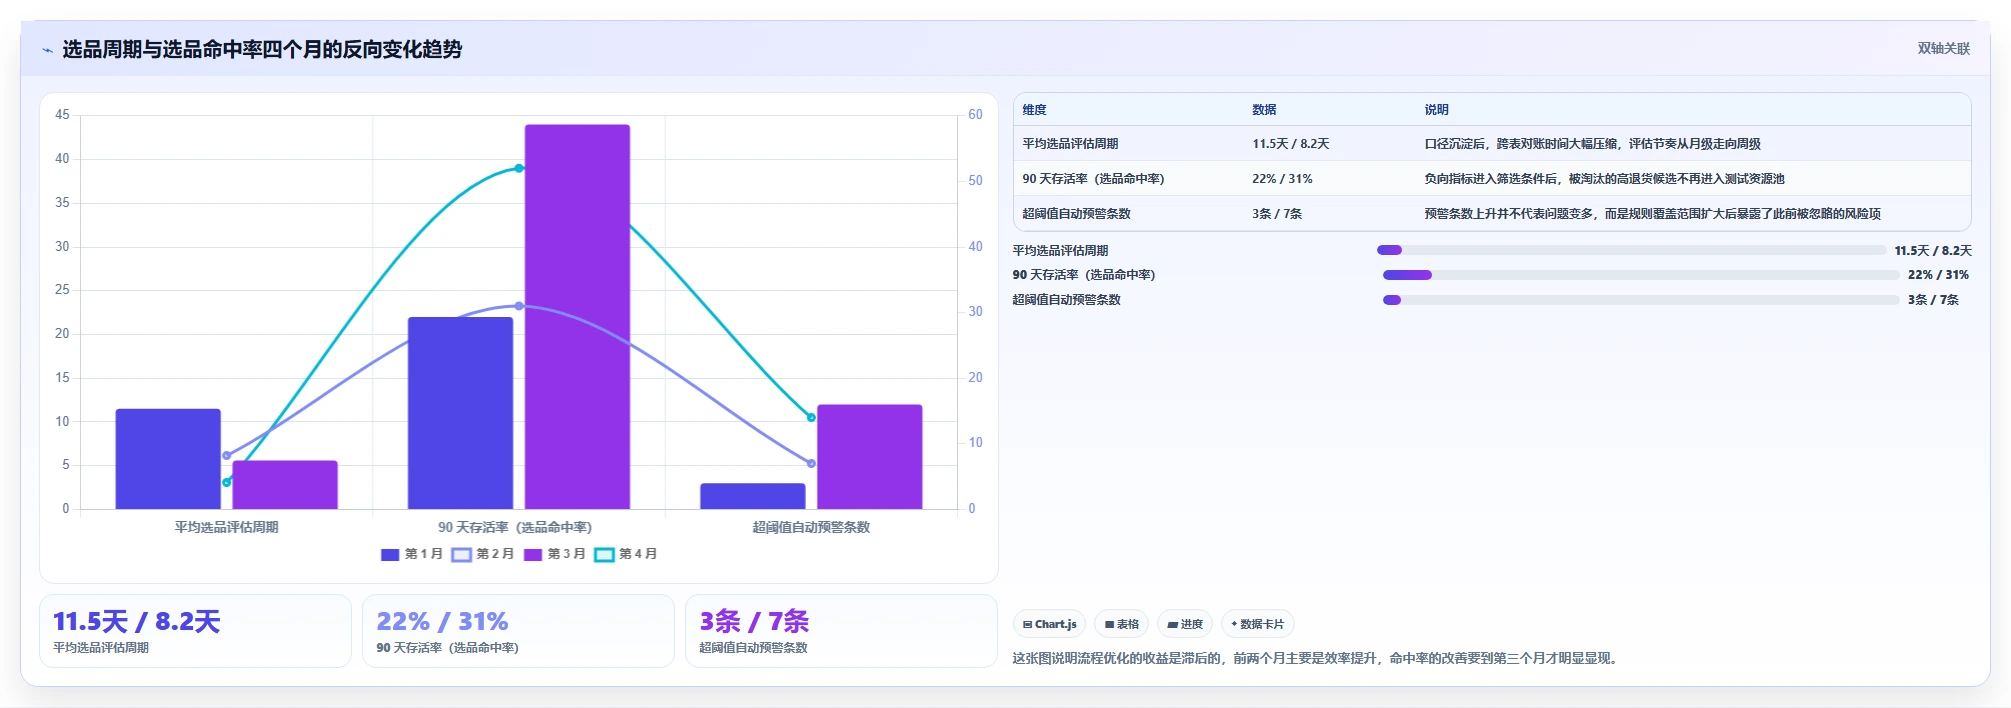Click the 第2月 line point at 90 天存活率

[519, 306]
